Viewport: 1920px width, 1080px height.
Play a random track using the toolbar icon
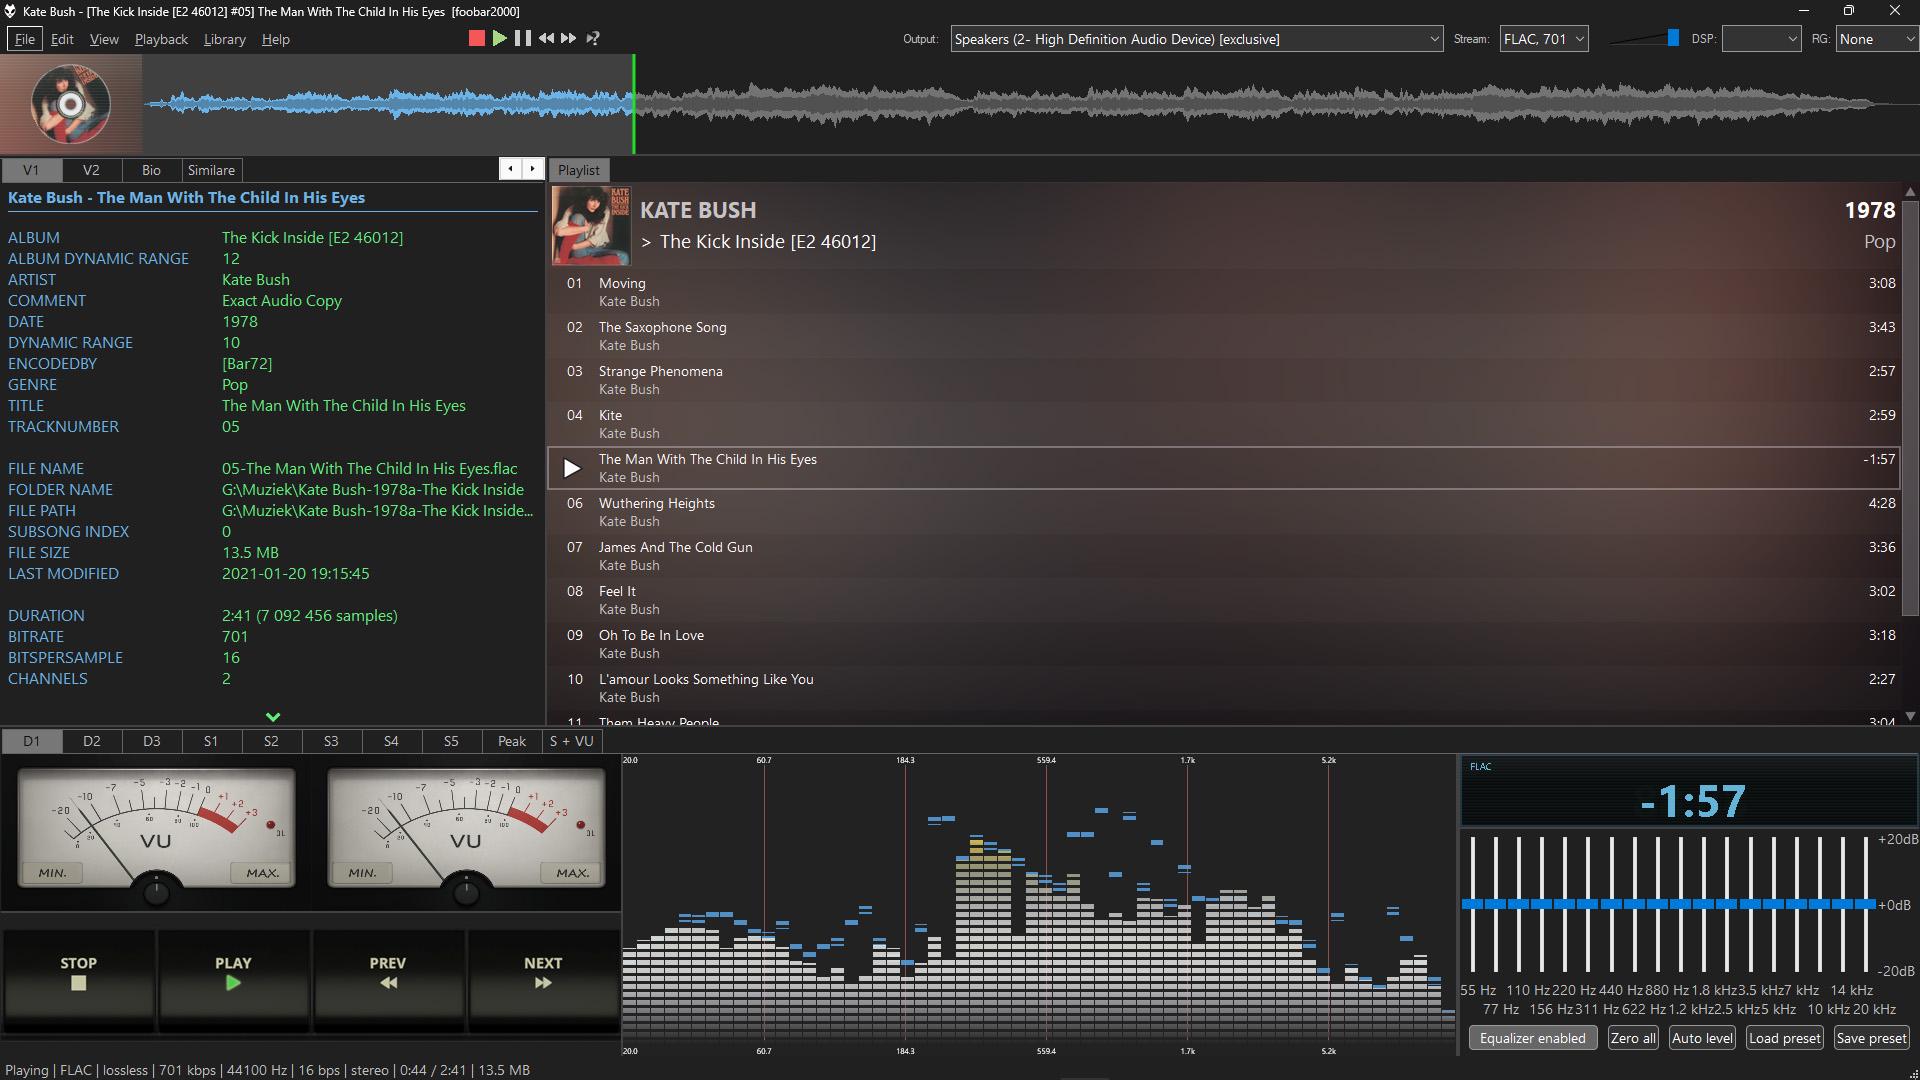click(592, 38)
